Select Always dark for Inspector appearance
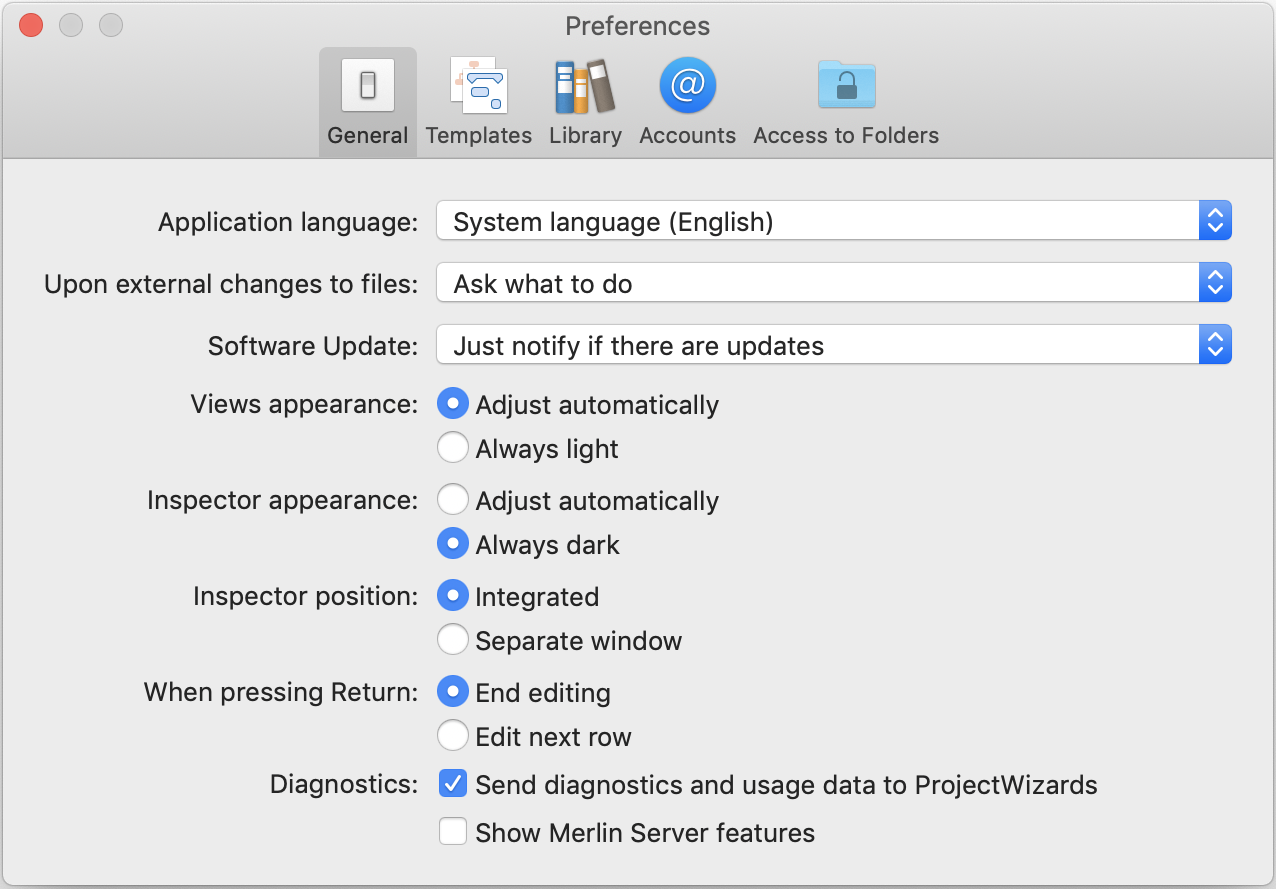This screenshot has width=1276, height=889. click(453, 545)
